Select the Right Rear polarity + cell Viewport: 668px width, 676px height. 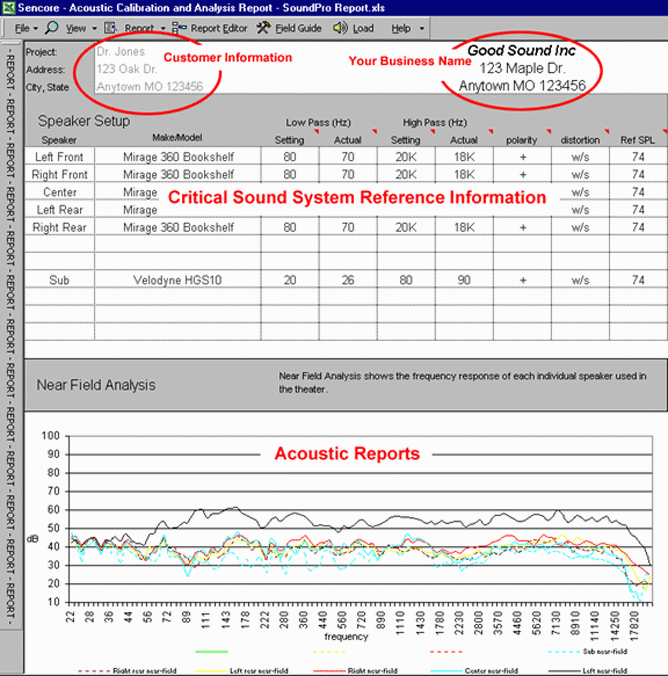click(x=522, y=228)
